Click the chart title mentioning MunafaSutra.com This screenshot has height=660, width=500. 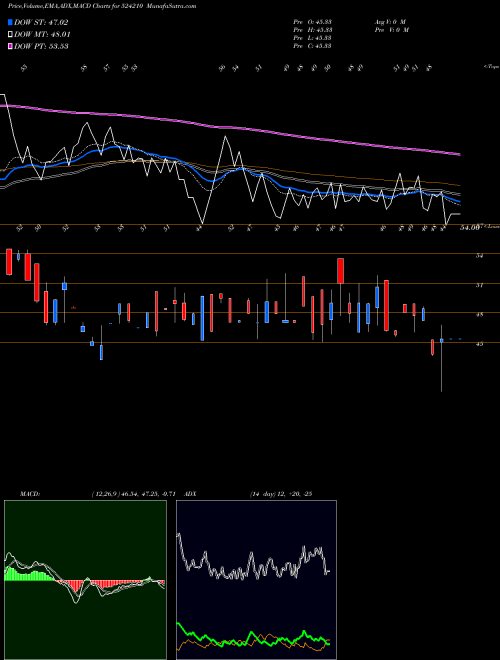tap(102, 6)
